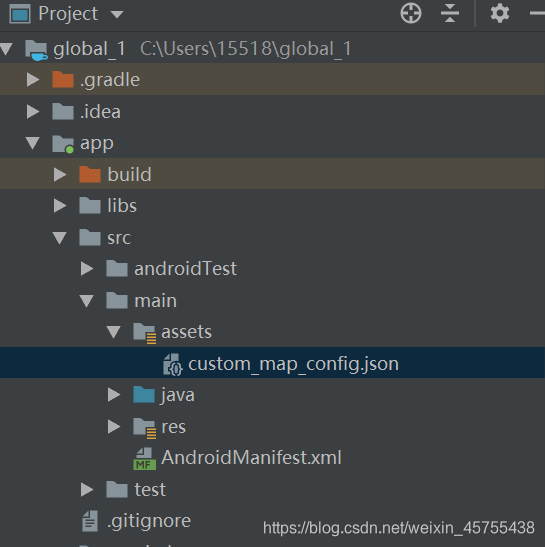Select the androidTest folder name

pos(186,269)
